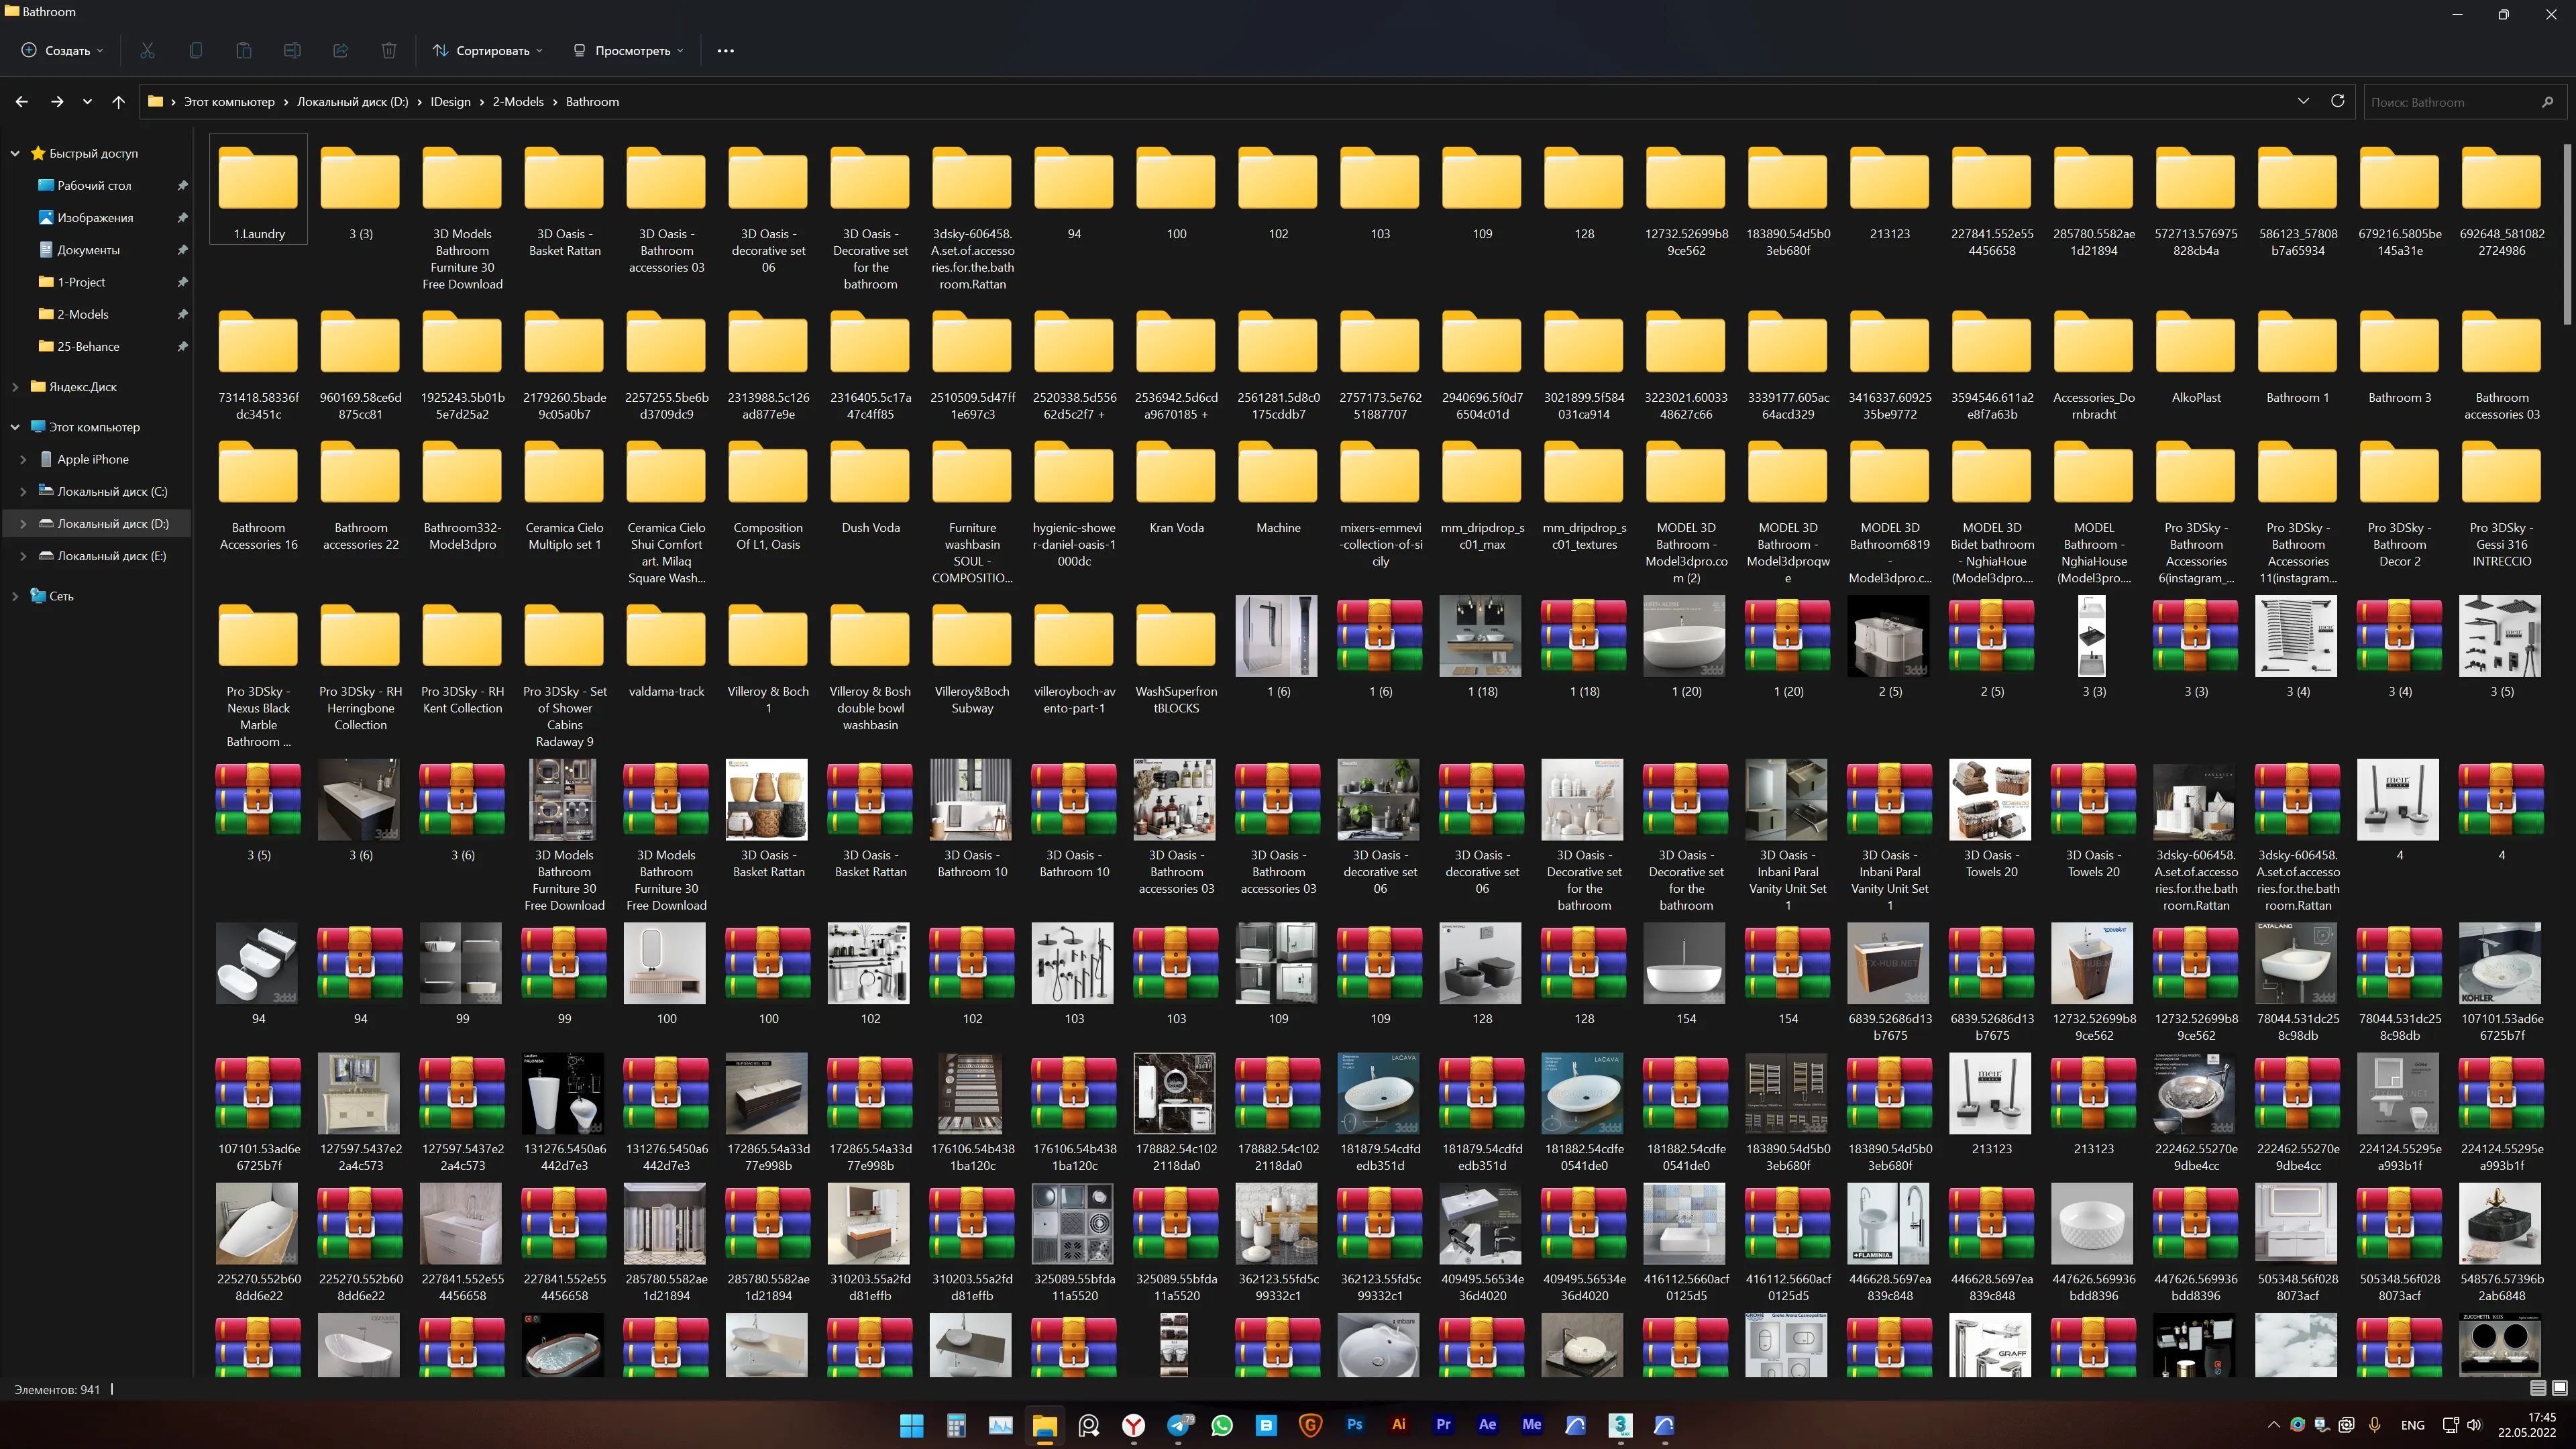Click the Delete trash icon
This screenshot has height=1449, width=2576.
[389, 50]
